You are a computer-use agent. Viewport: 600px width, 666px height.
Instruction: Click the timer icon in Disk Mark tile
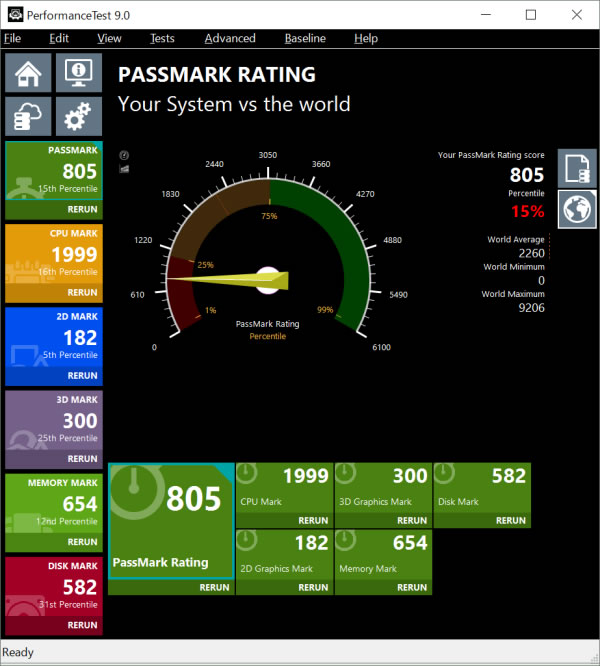444,473
